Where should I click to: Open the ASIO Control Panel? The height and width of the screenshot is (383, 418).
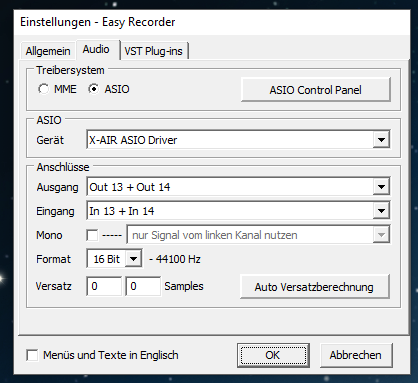(315, 90)
